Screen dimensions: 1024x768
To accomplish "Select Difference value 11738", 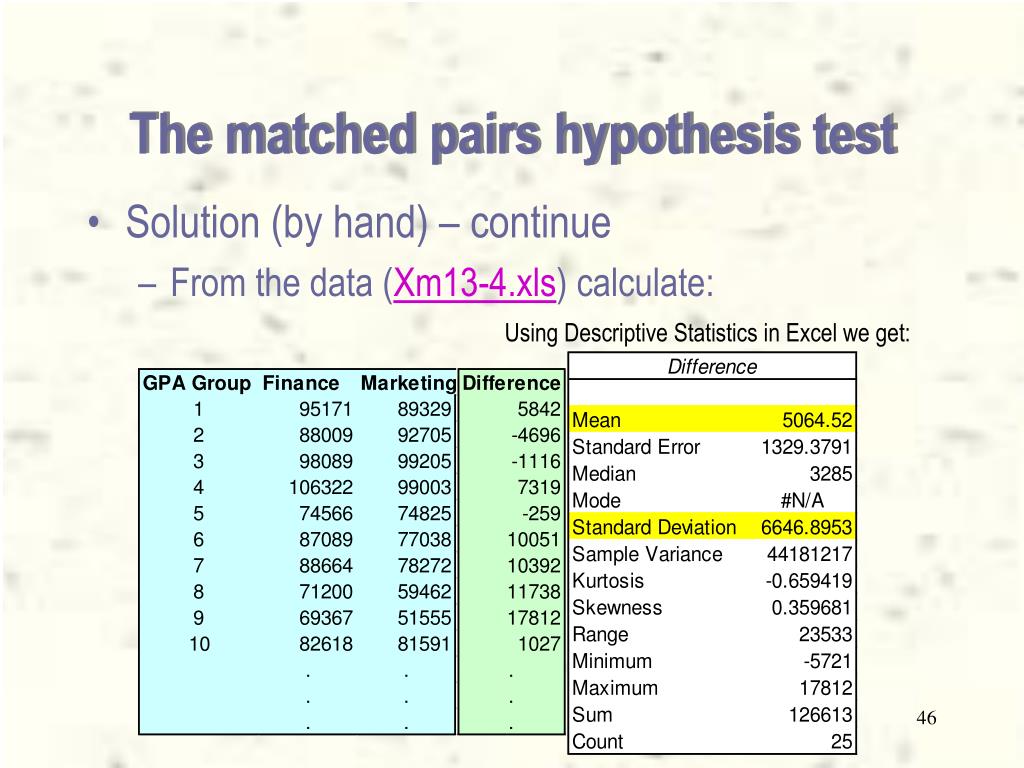I will pyautogui.click(x=534, y=592).
